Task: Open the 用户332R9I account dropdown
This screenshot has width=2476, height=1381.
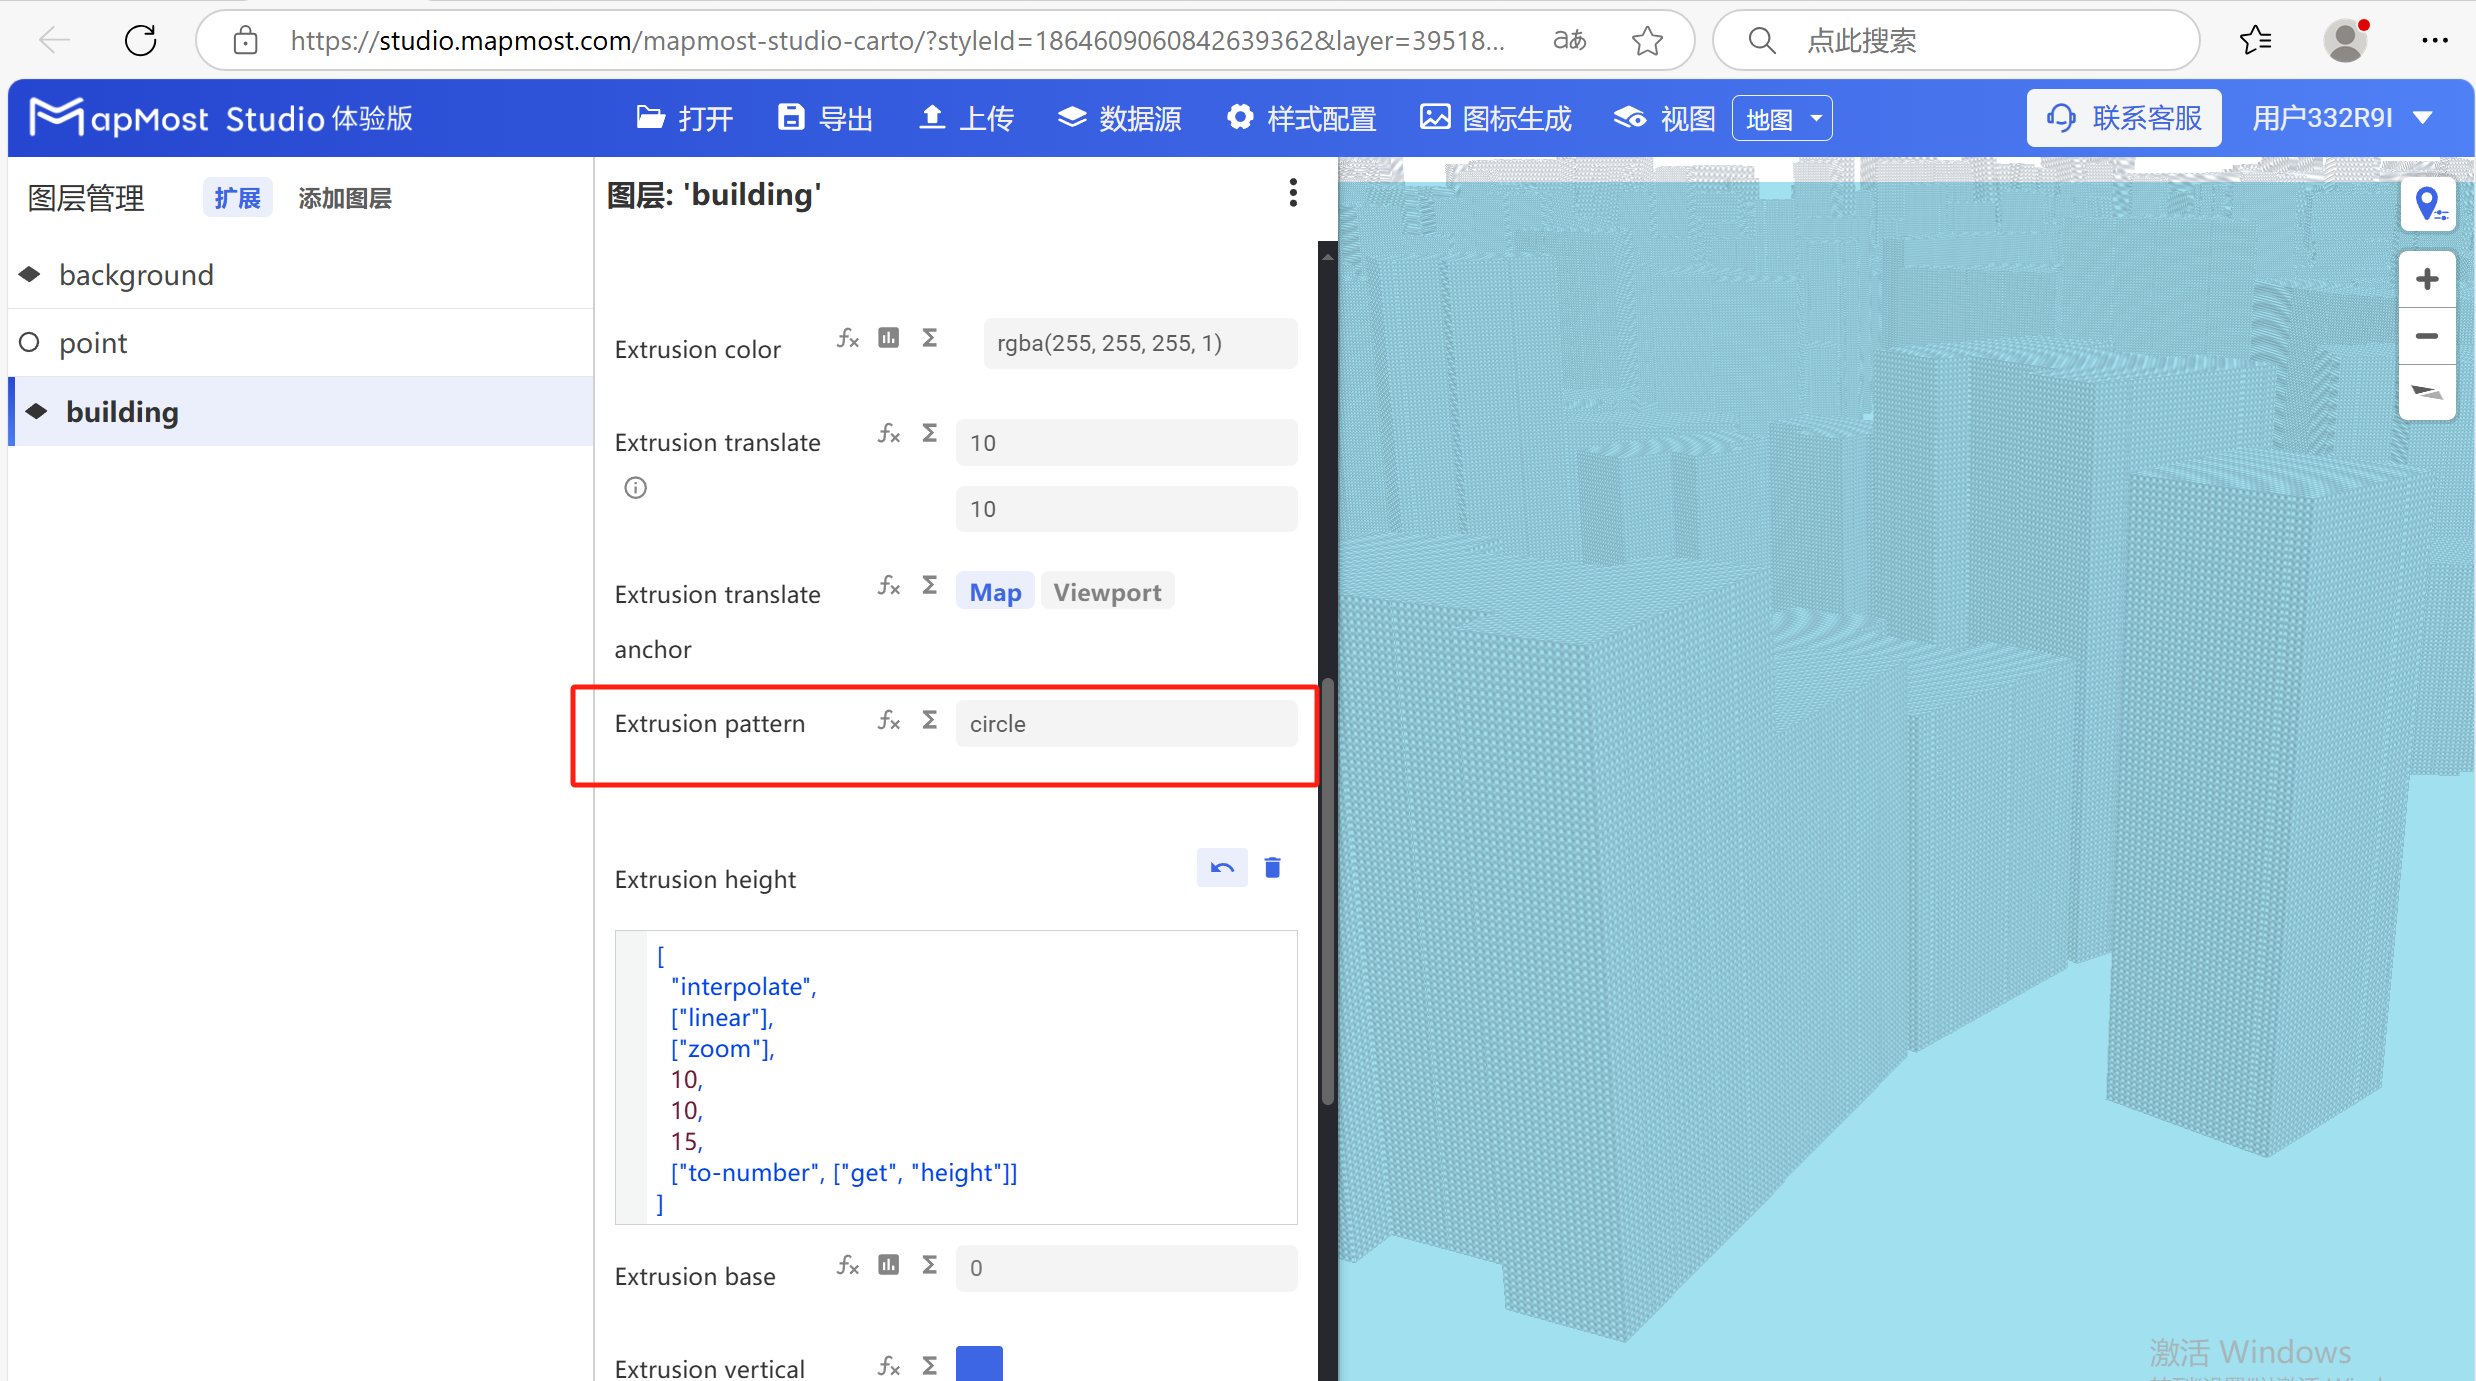Action: coord(2343,117)
